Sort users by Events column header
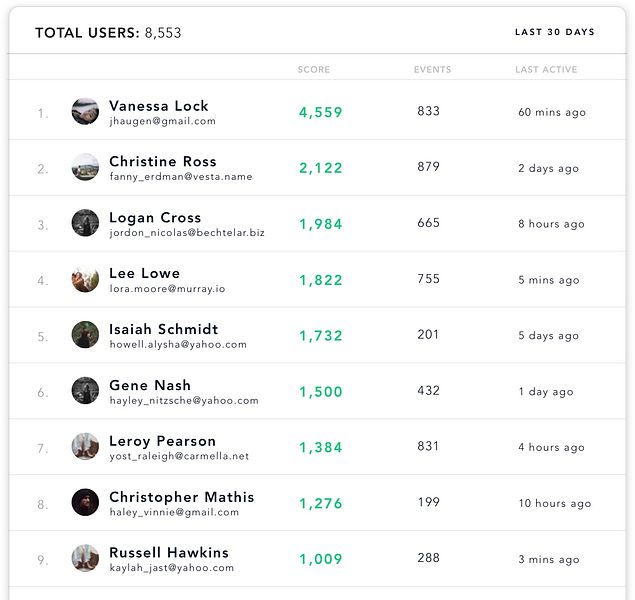The width and height of the screenshot is (635, 600). click(432, 70)
